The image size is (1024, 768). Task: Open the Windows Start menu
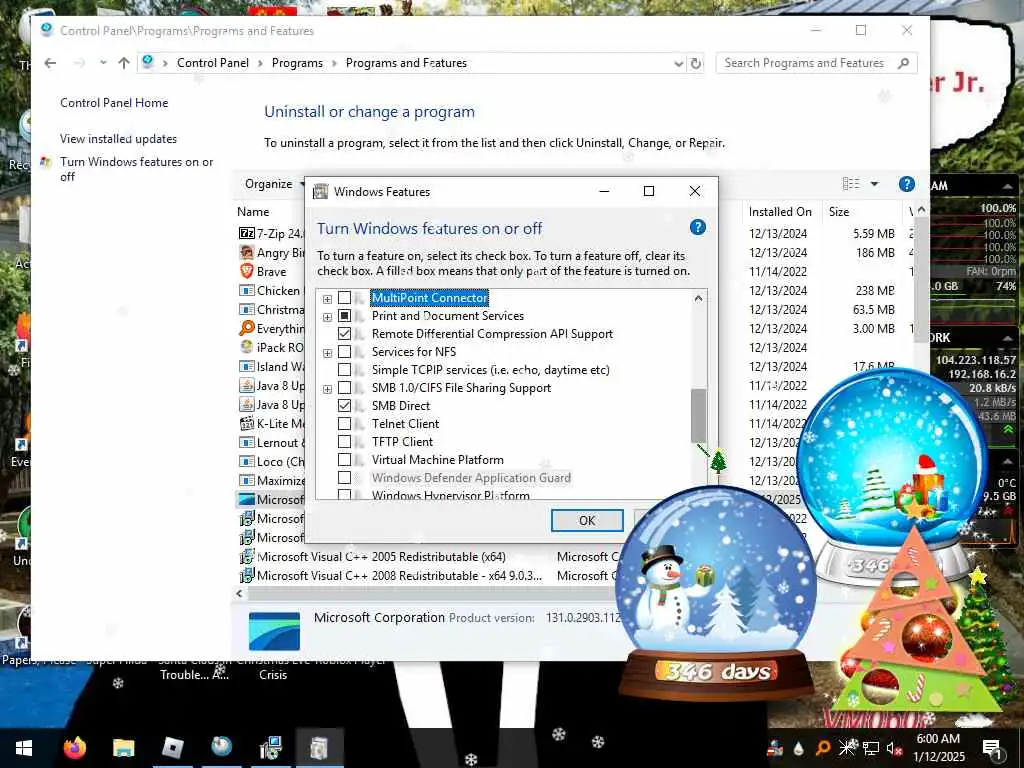pyautogui.click(x=24, y=748)
